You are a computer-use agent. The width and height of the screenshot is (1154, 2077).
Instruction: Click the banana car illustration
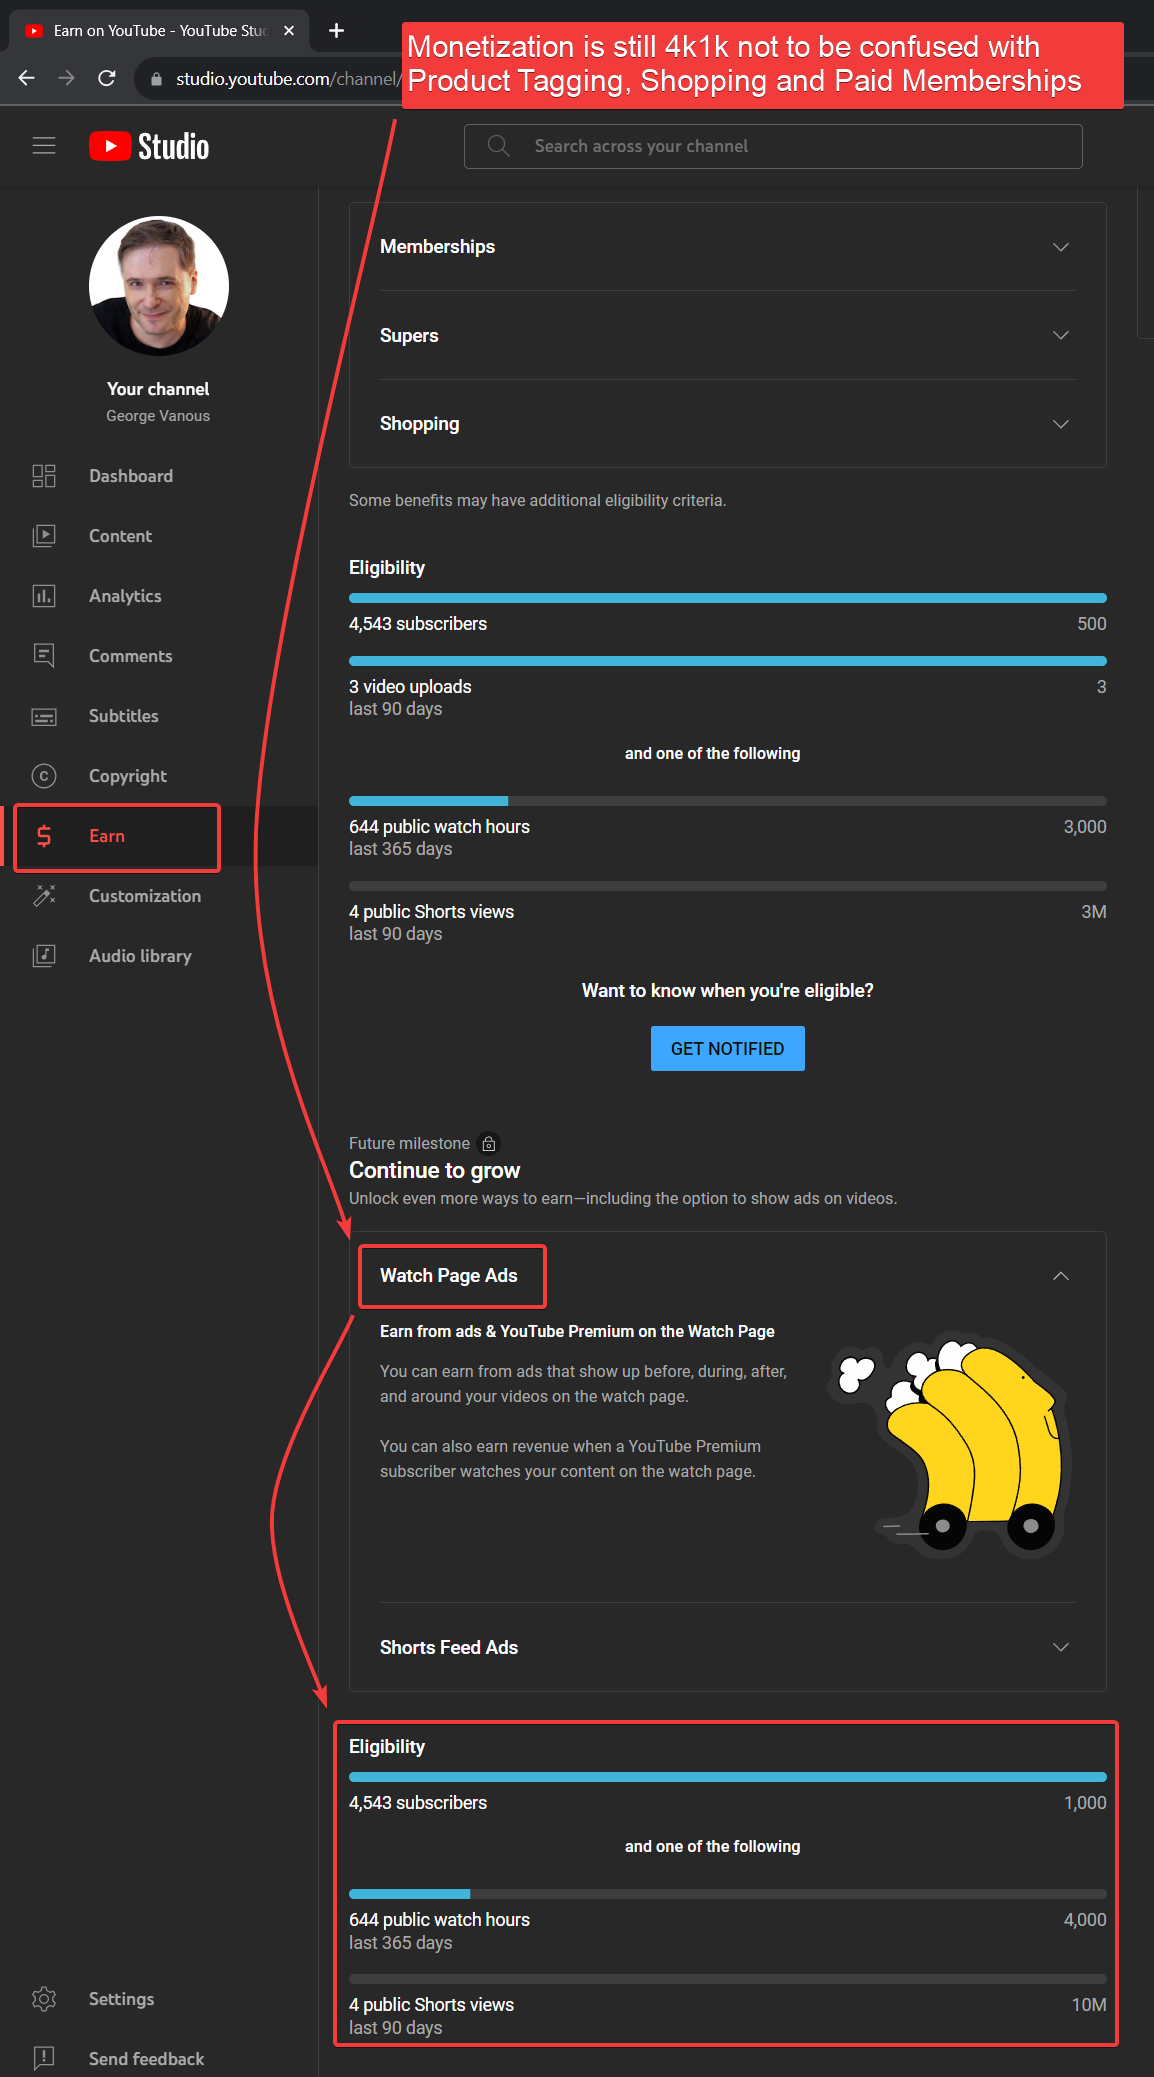click(951, 1445)
